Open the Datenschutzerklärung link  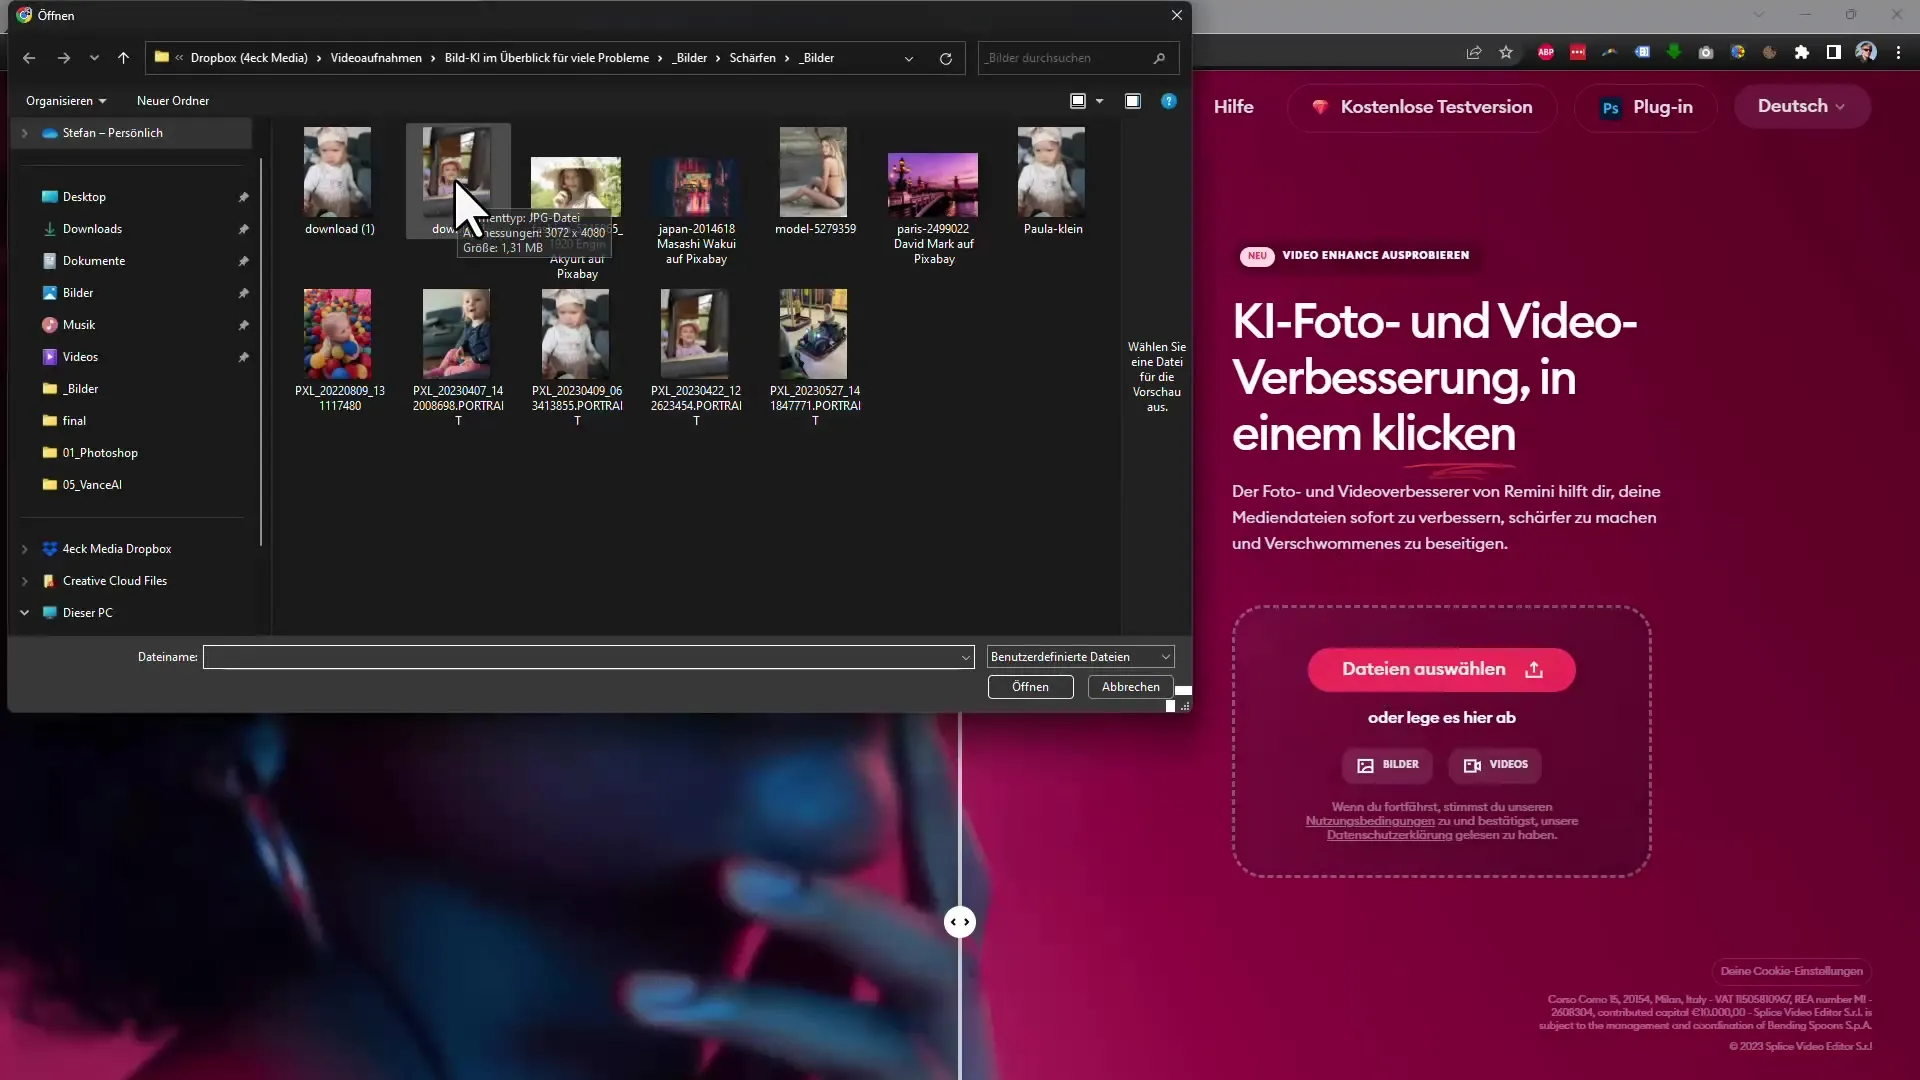[1389, 835]
